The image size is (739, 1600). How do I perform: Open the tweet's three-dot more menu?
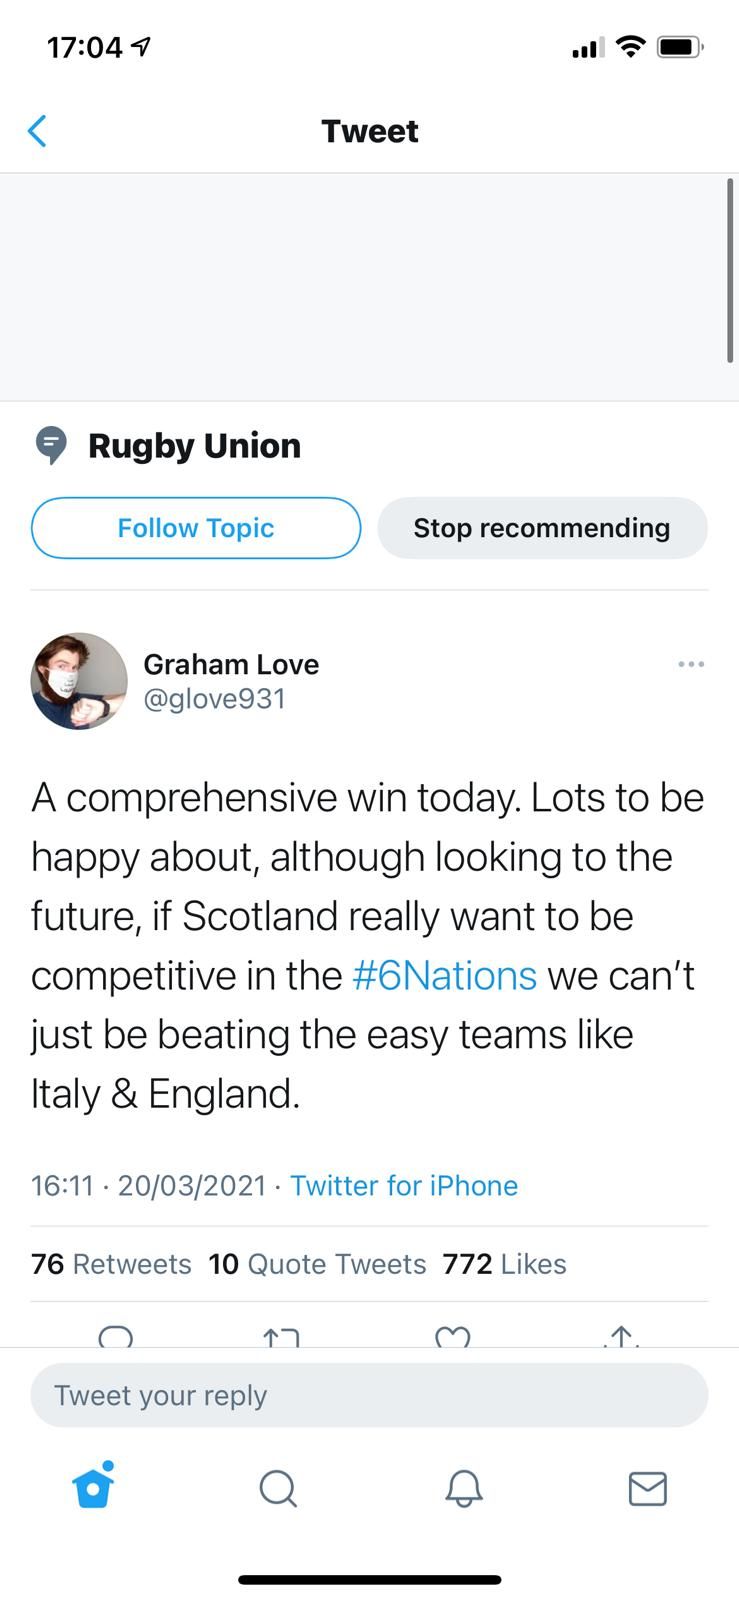click(691, 664)
